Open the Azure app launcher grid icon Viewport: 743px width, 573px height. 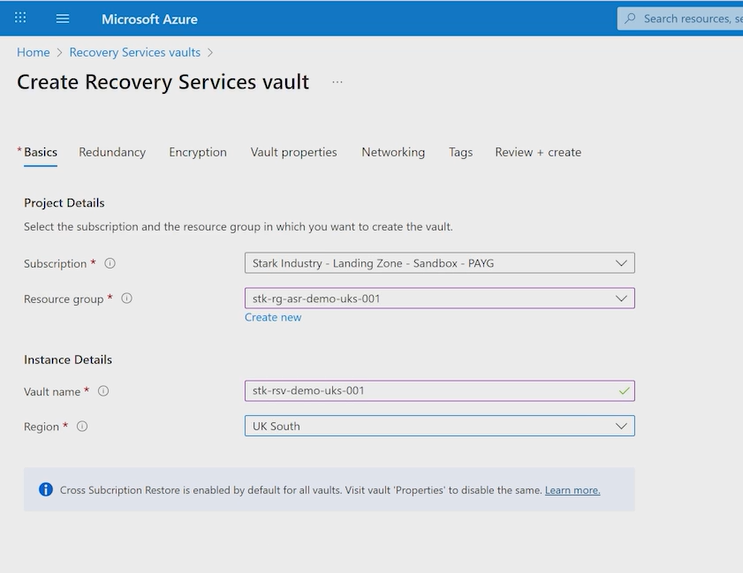(21, 18)
